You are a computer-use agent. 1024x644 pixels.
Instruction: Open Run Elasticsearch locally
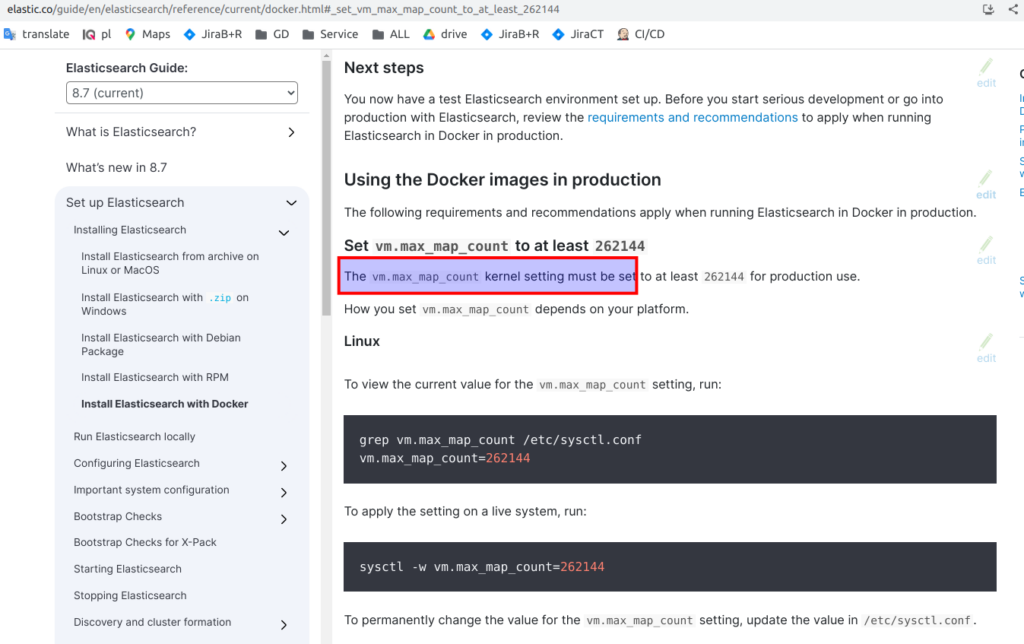(135, 436)
